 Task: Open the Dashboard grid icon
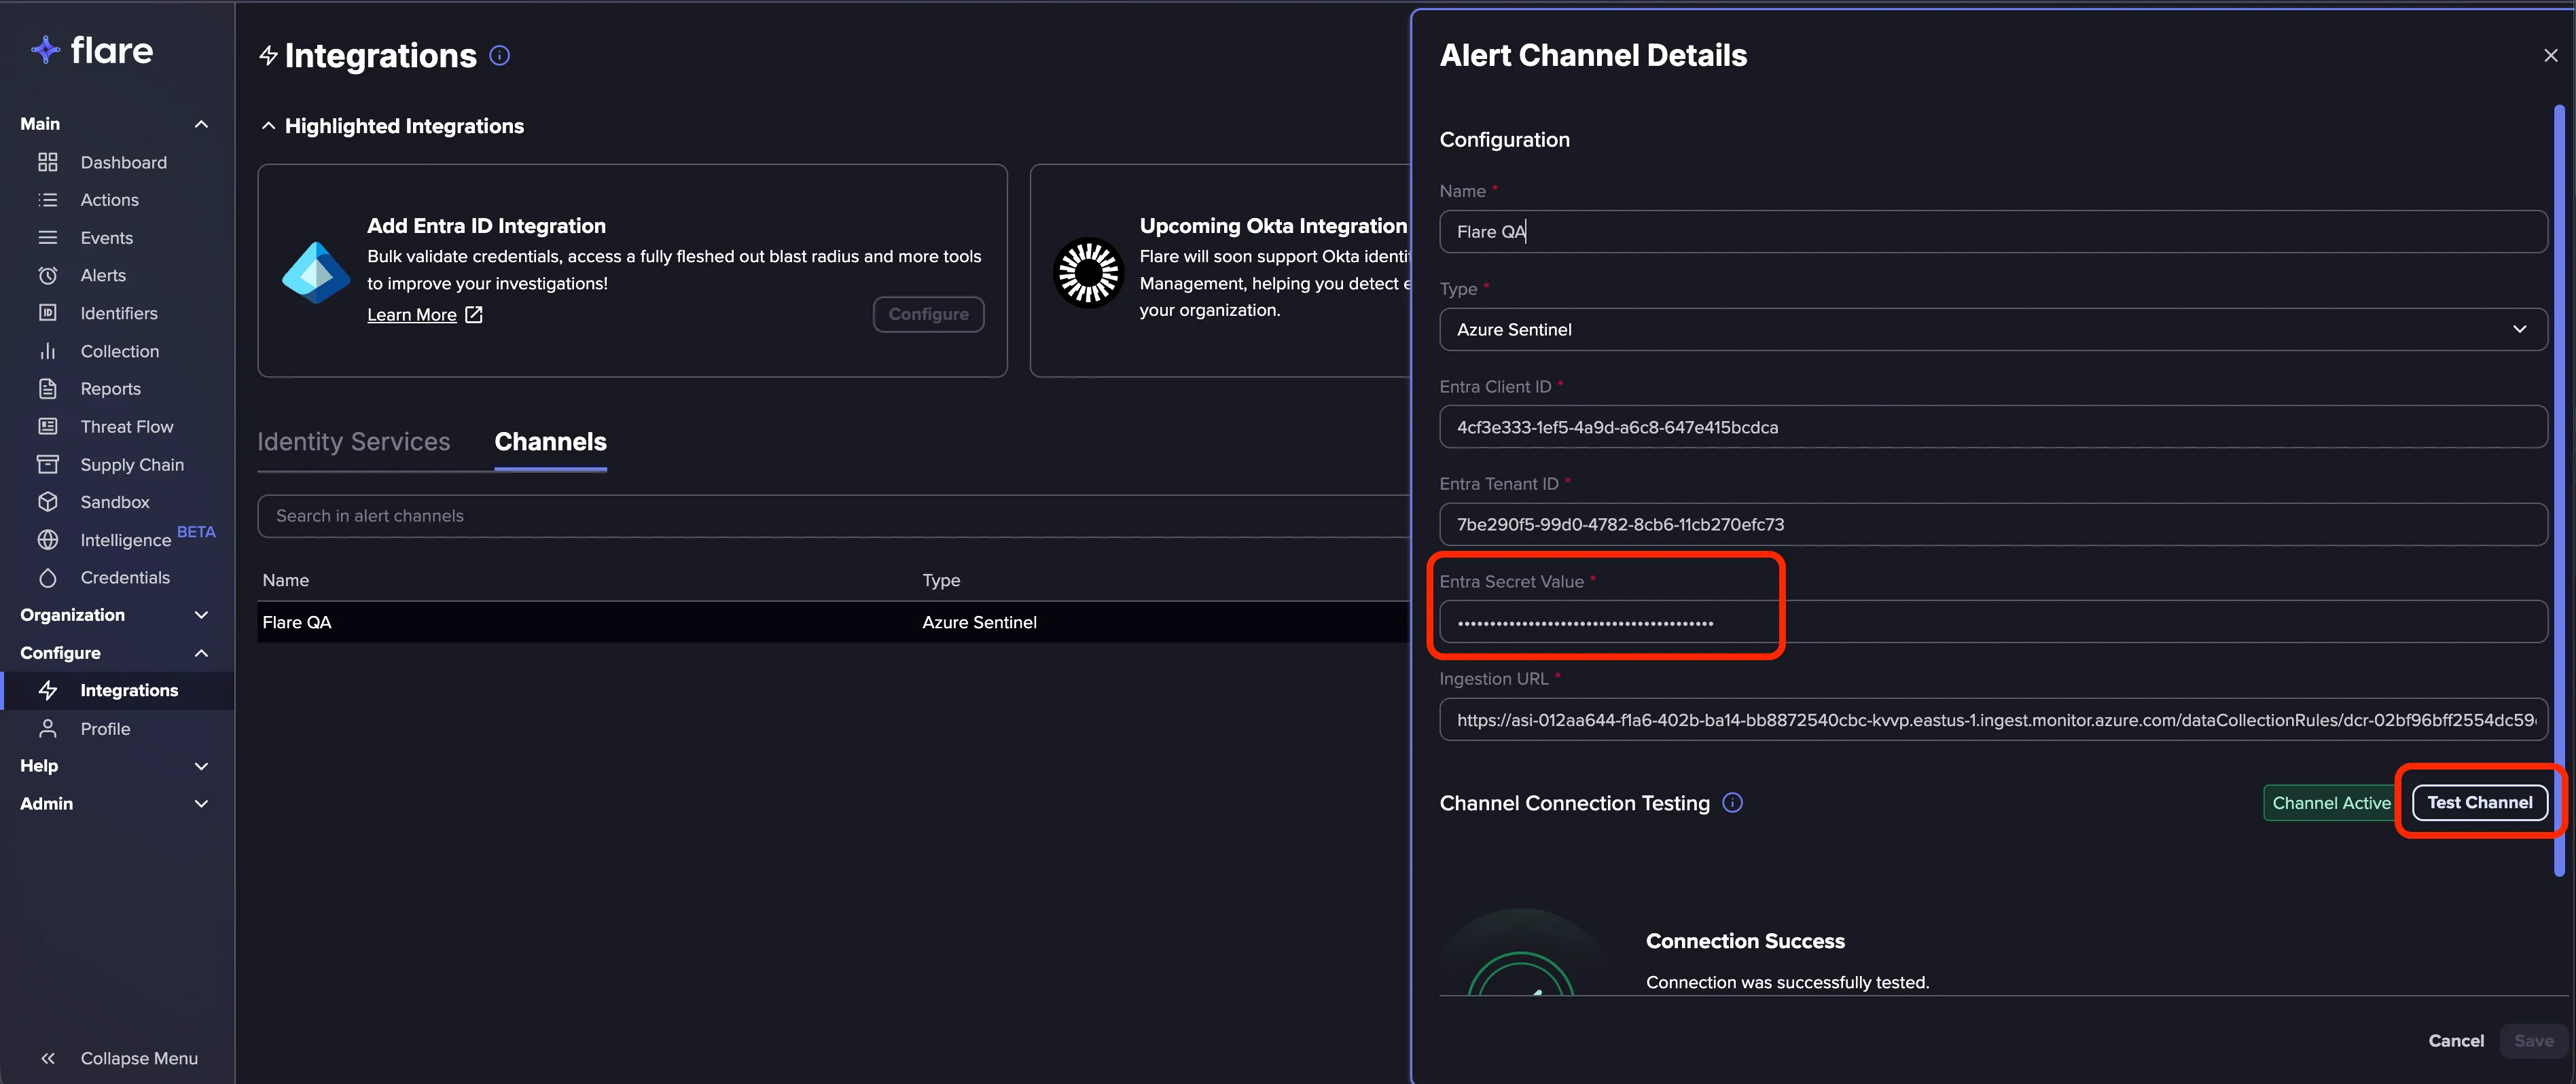click(x=47, y=162)
